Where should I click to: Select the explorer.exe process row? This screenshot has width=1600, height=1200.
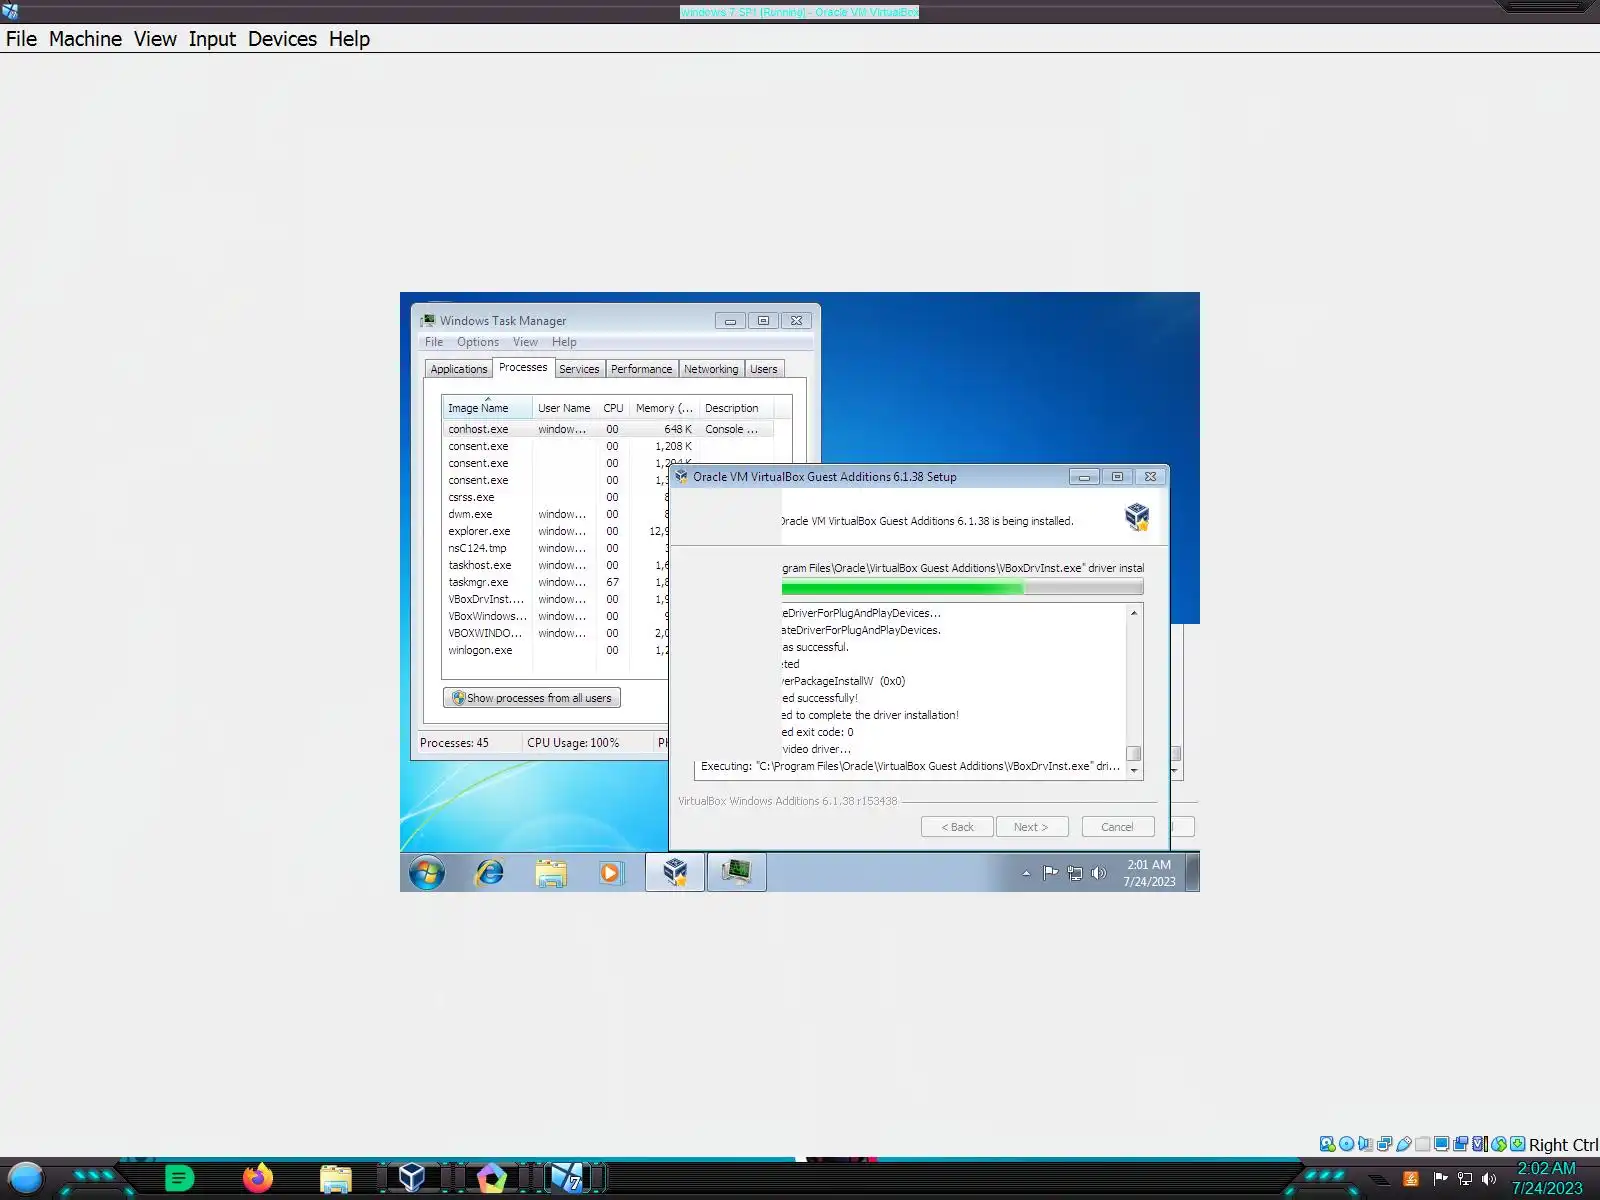pyautogui.click(x=555, y=531)
